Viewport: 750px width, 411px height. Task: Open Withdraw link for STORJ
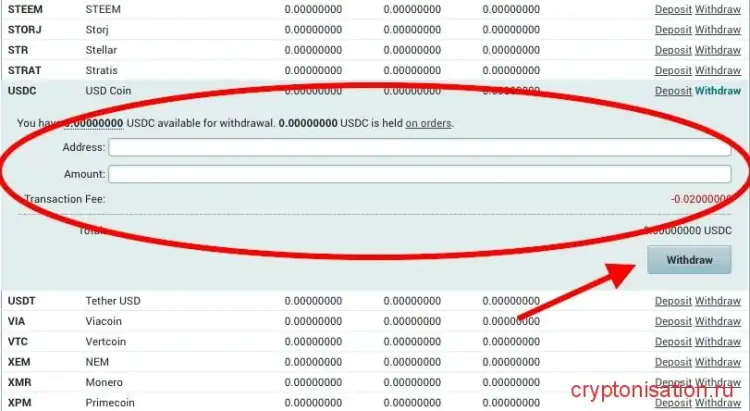[x=717, y=30]
